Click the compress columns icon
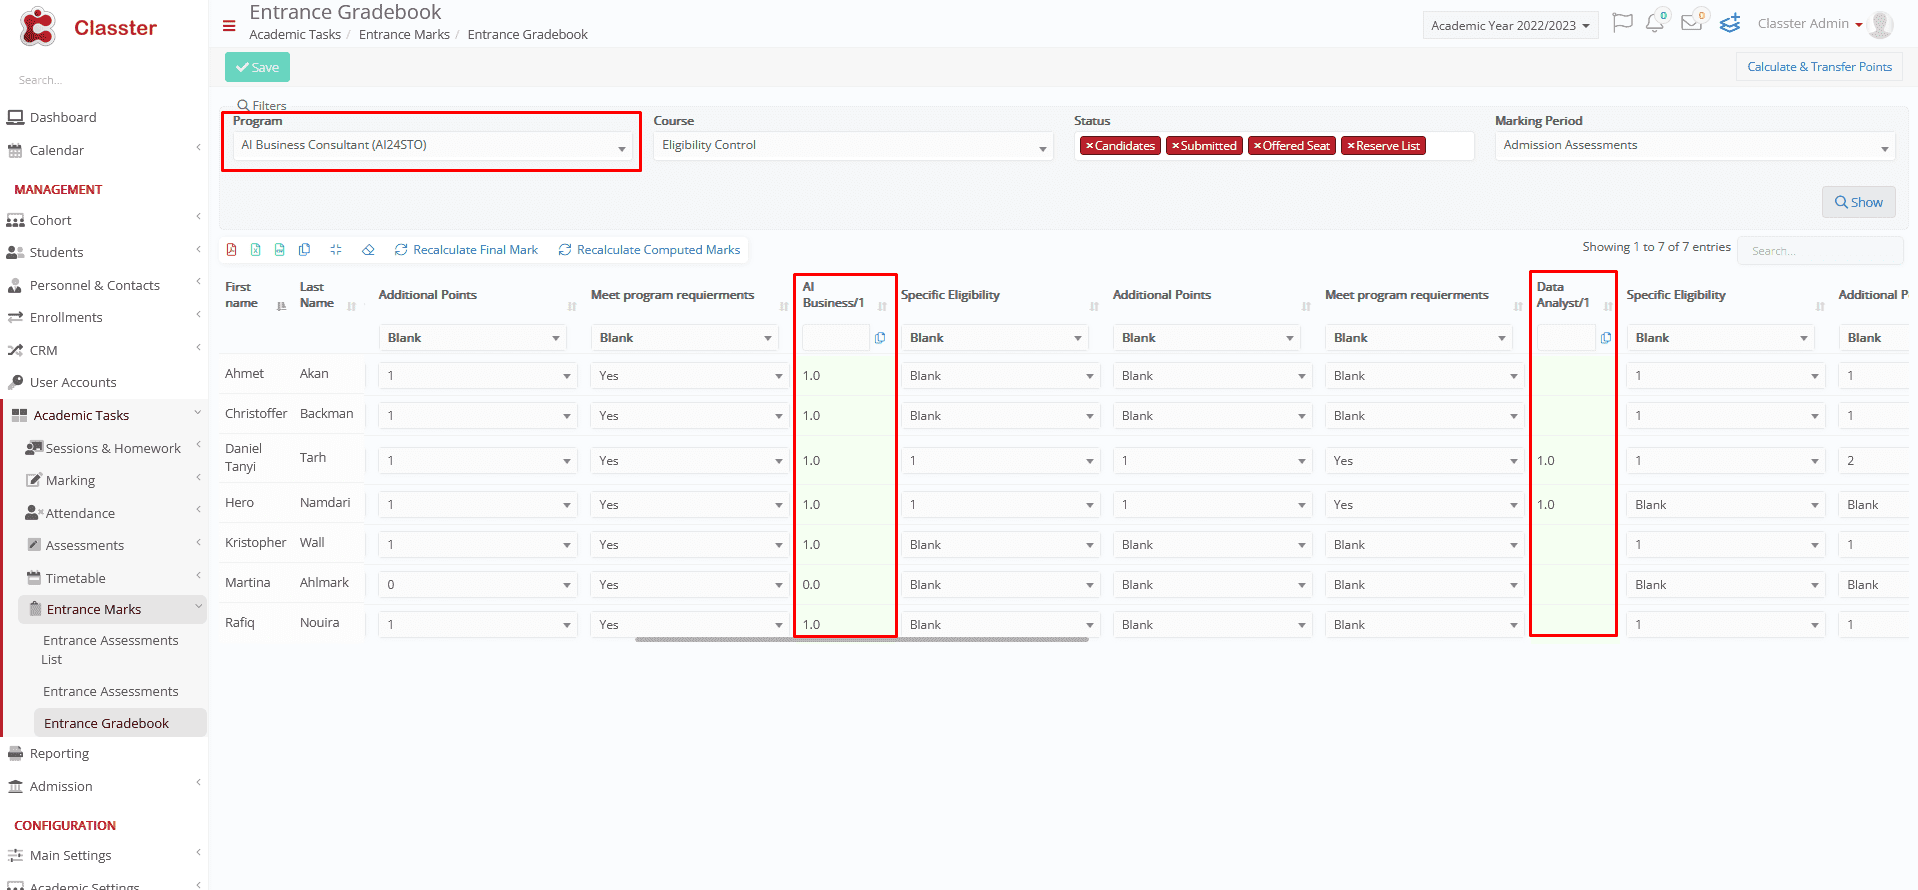1918x890 pixels. [x=336, y=250]
